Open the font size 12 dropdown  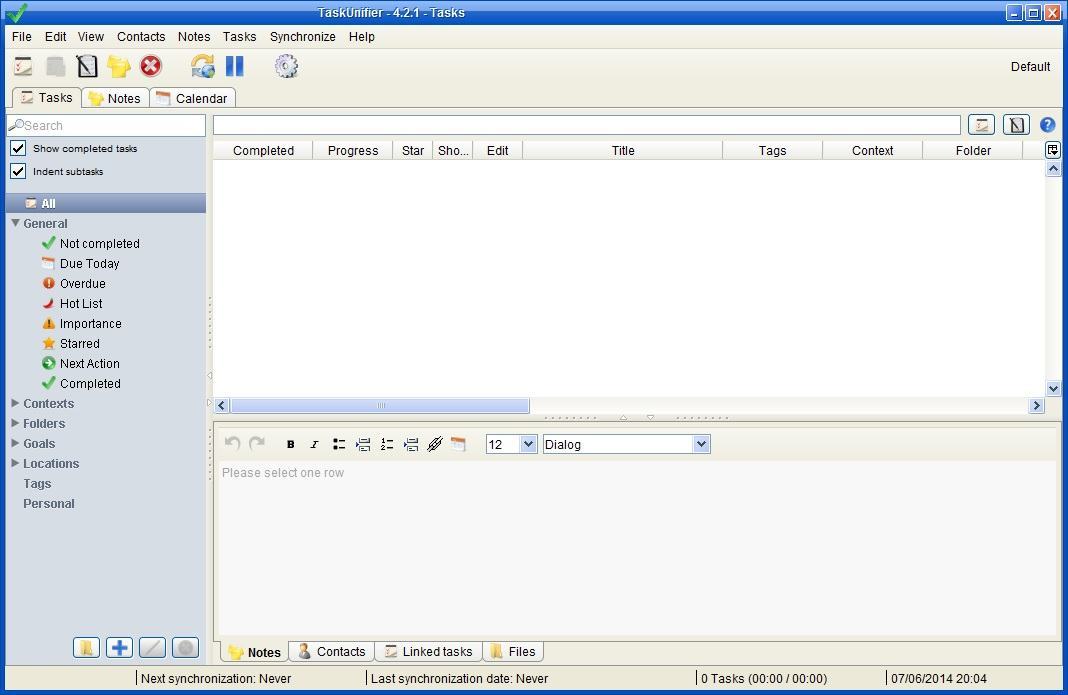(x=528, y=444)
